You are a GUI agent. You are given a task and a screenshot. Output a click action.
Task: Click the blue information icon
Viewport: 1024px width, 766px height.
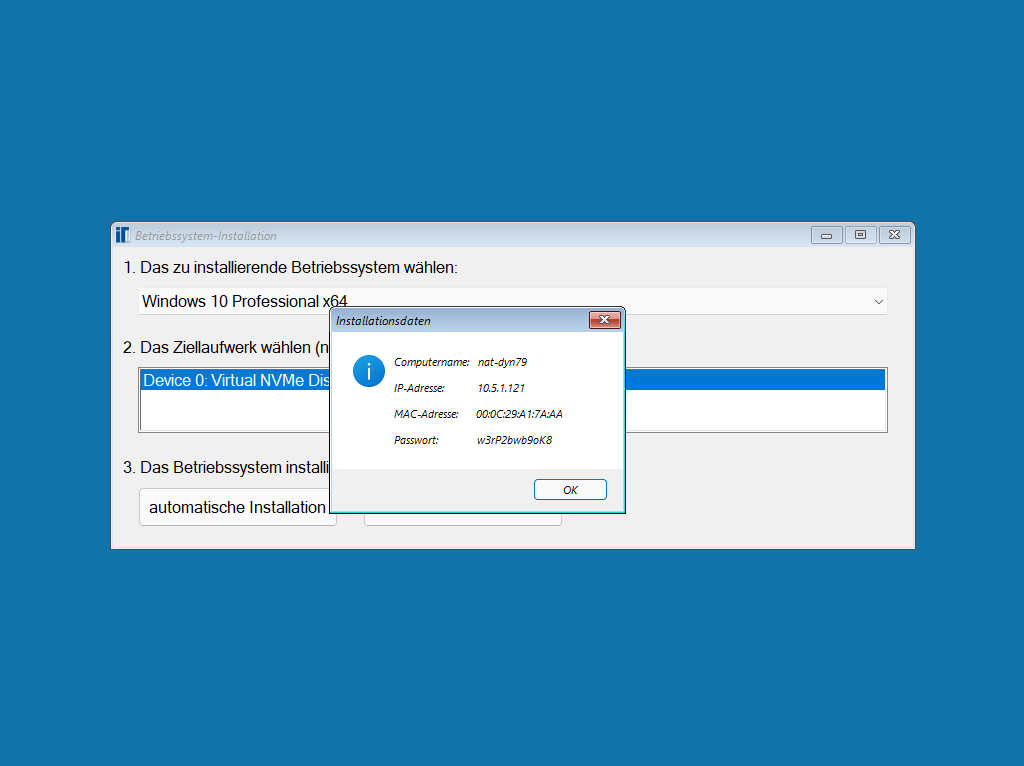coord(369,371)
